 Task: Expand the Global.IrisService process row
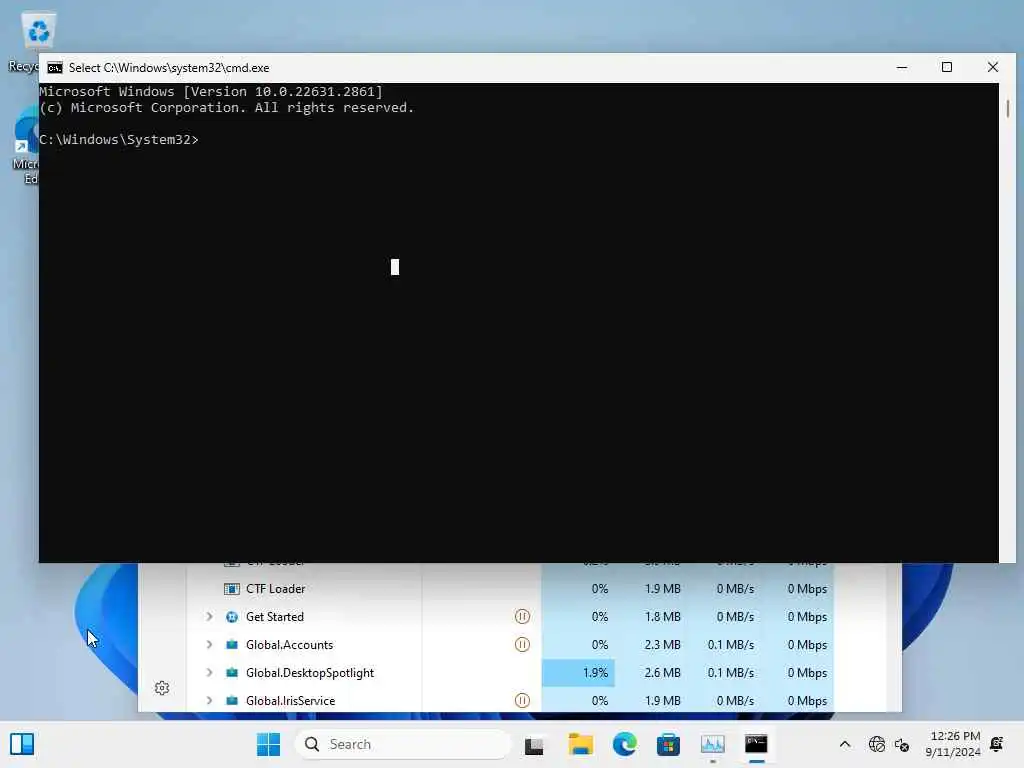click(209, 701)
